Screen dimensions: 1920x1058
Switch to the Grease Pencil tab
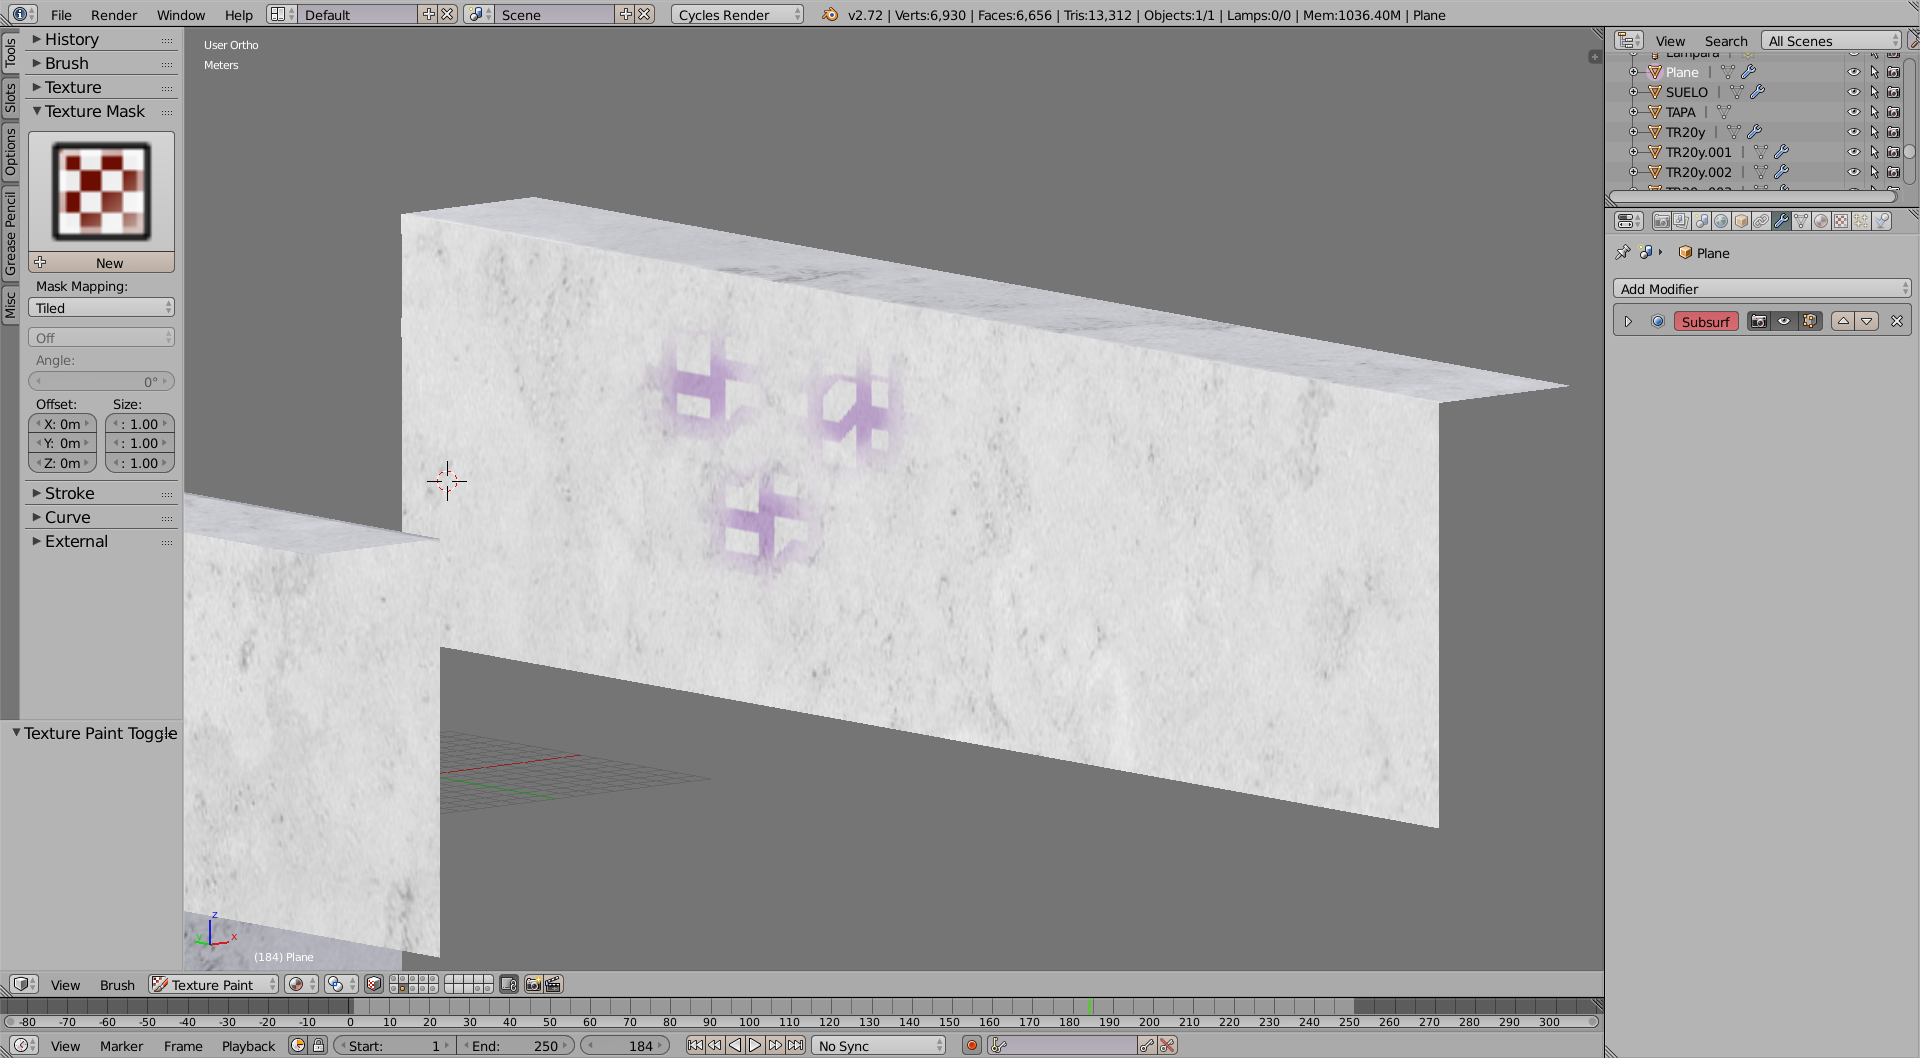(x=10, y=233)
